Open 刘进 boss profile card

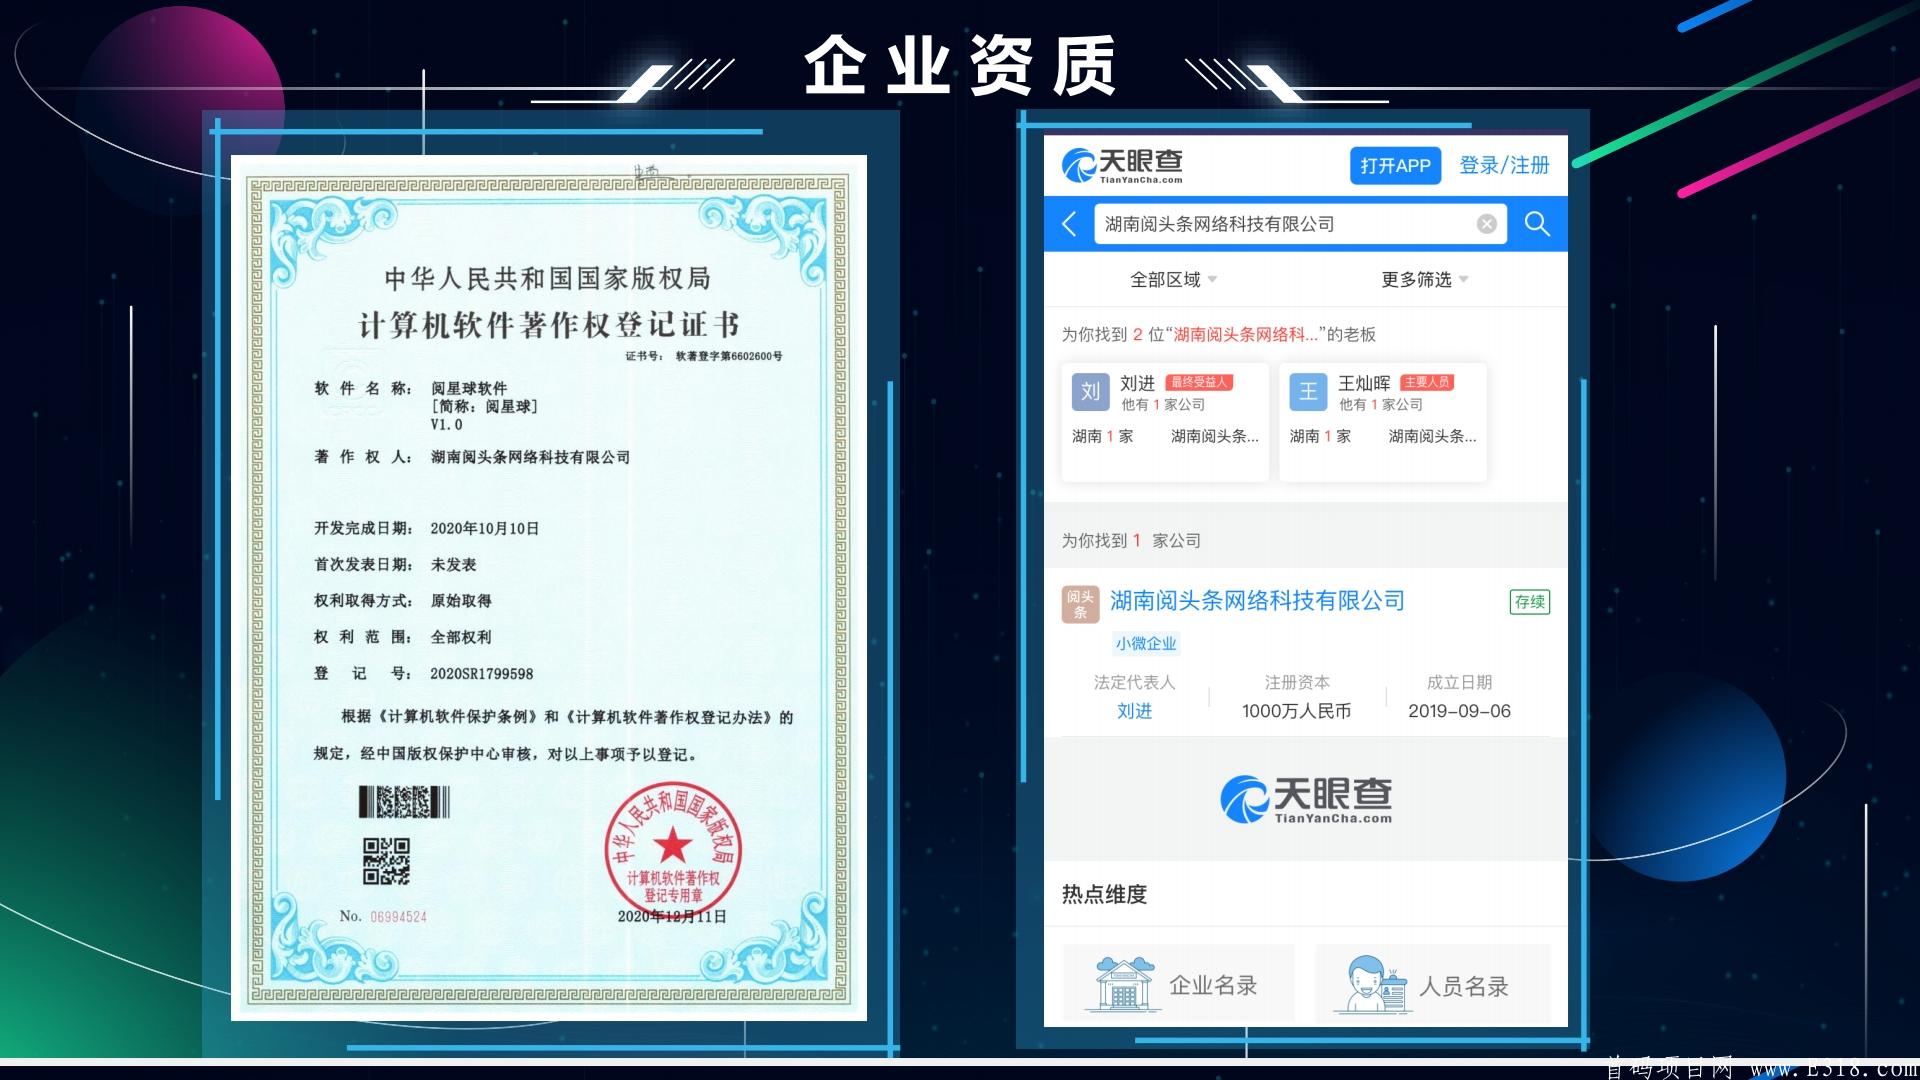point(1165,421)
